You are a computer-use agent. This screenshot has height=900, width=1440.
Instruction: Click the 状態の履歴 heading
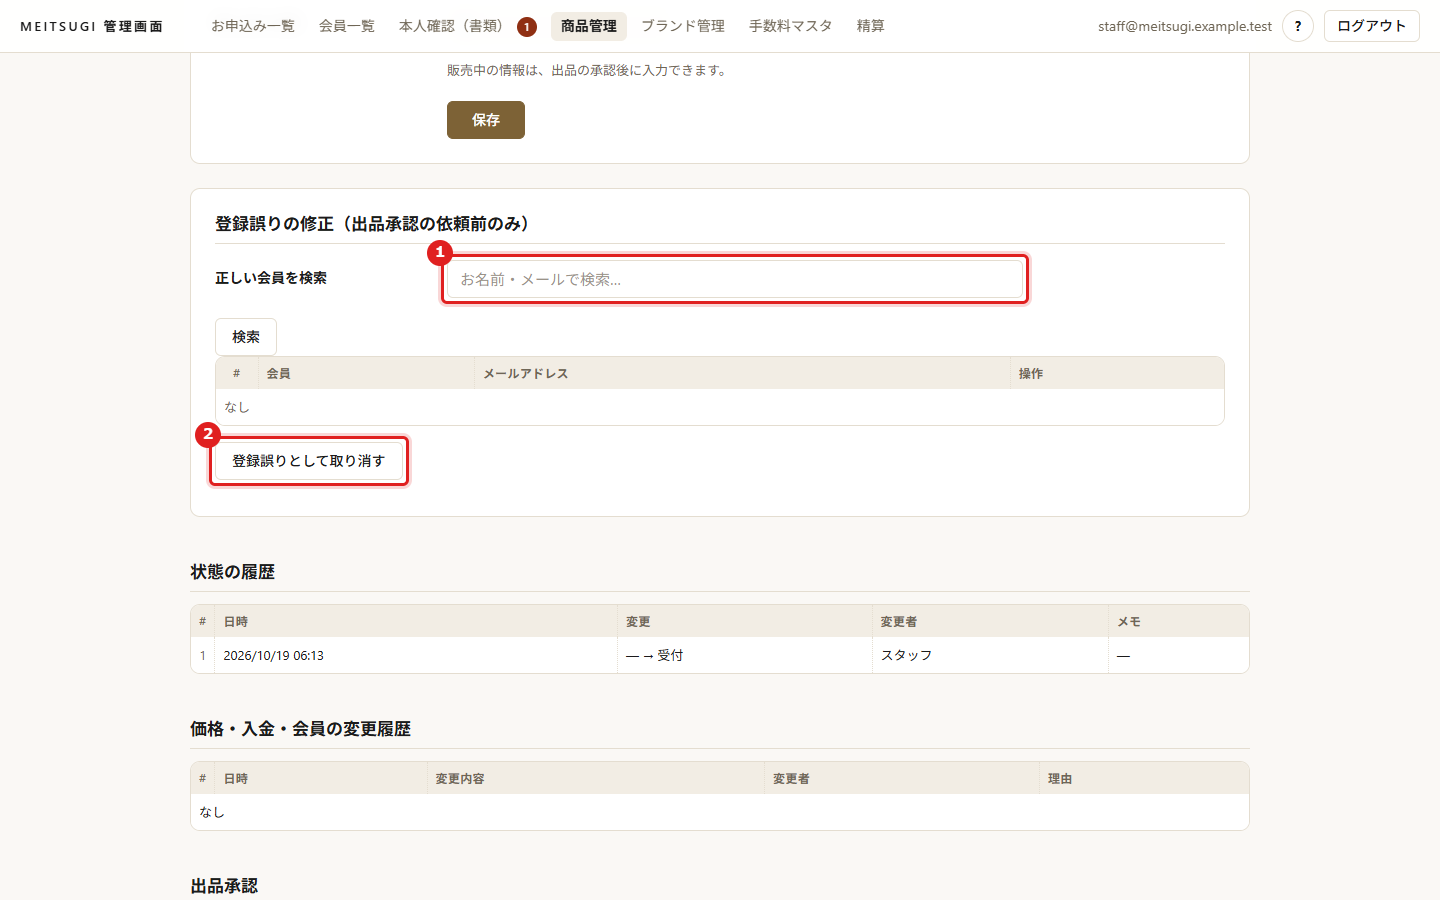233,572
